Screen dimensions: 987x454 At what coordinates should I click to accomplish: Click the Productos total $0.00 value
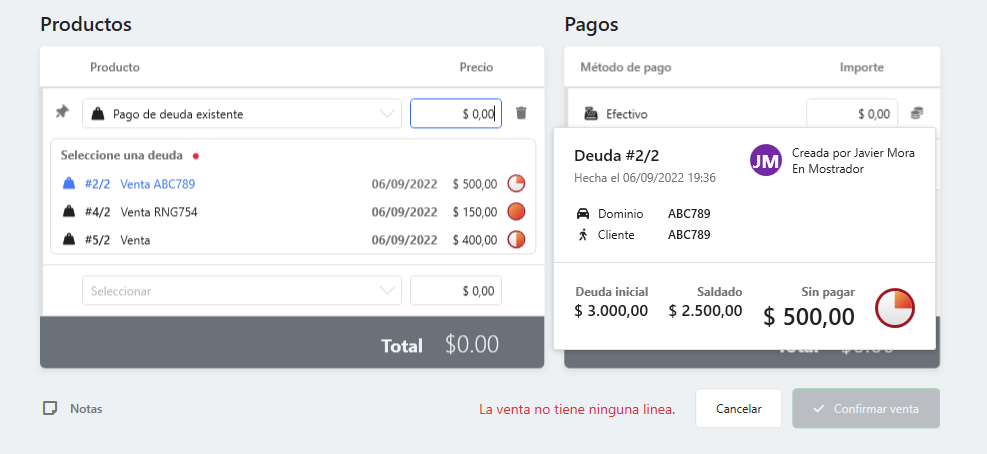tap(472, 344)
